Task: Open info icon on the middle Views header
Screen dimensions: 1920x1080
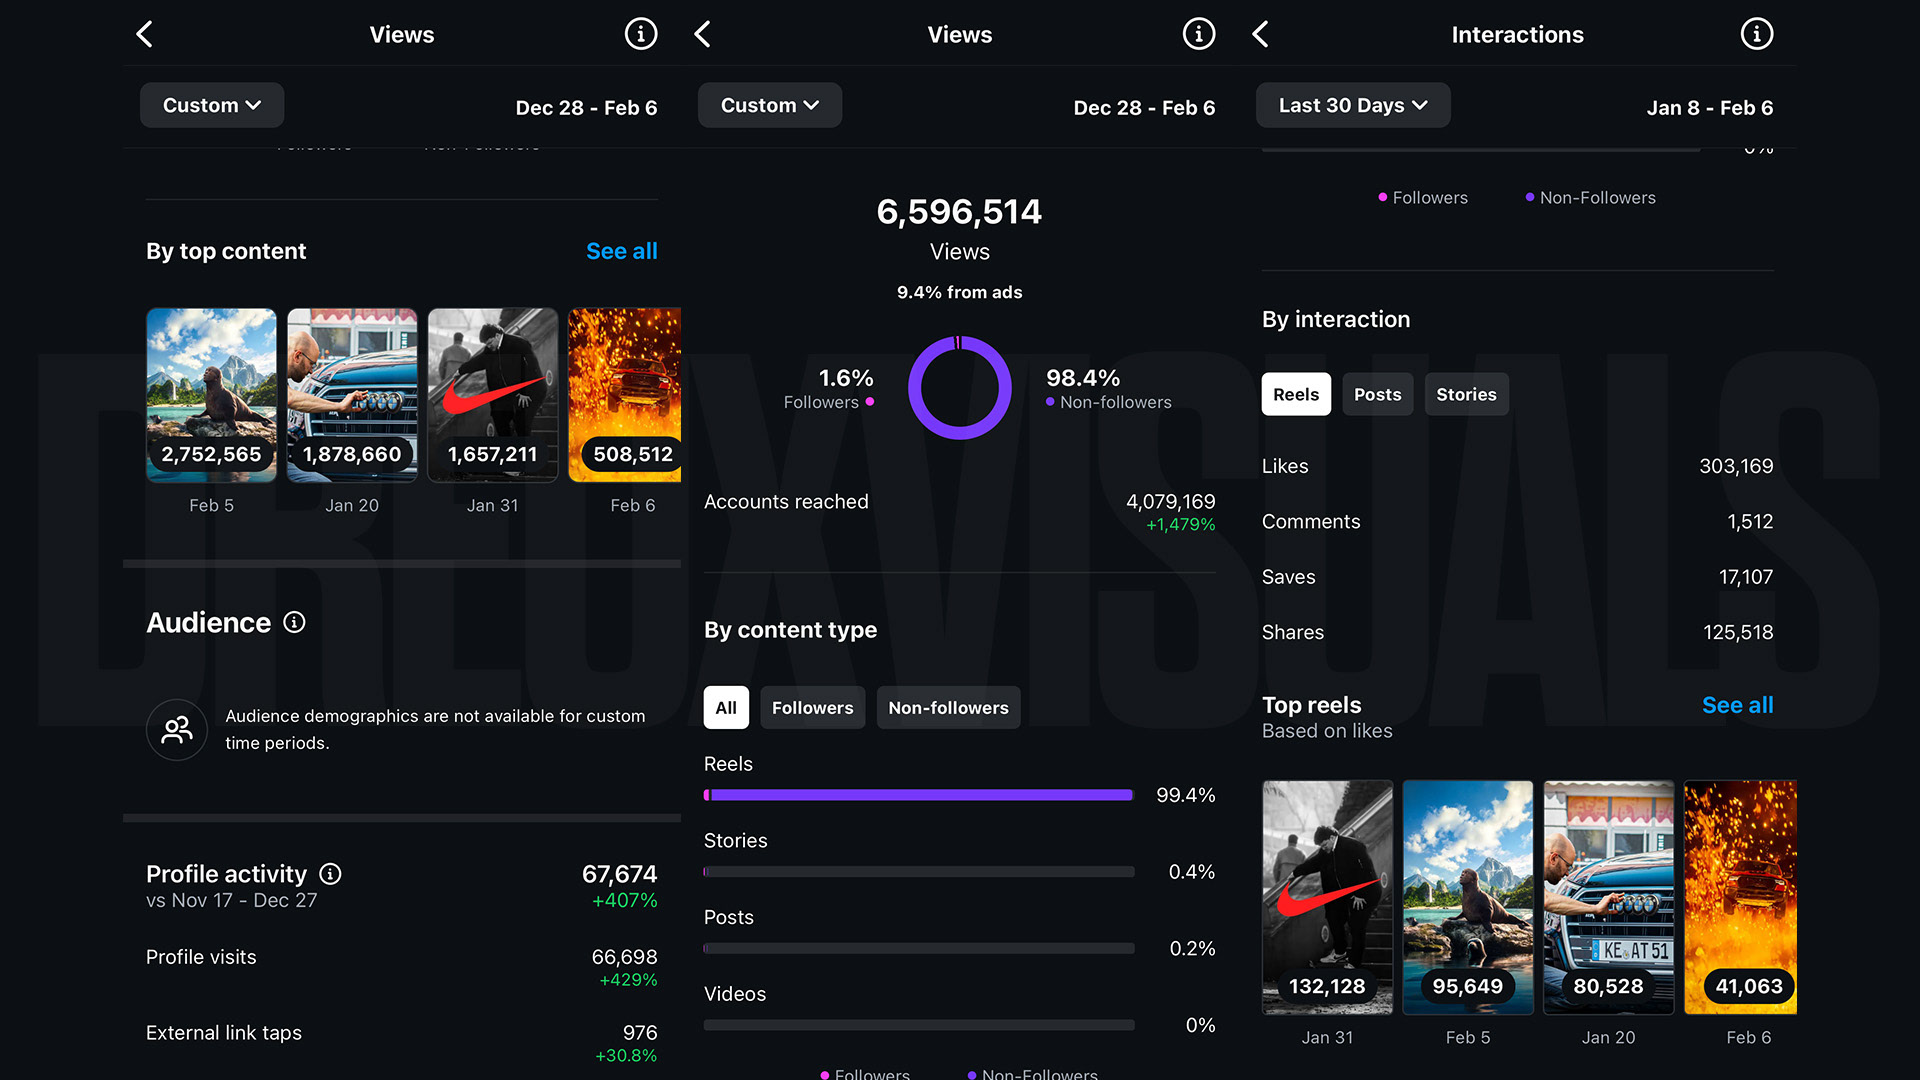Action: tap(1199, 34)
